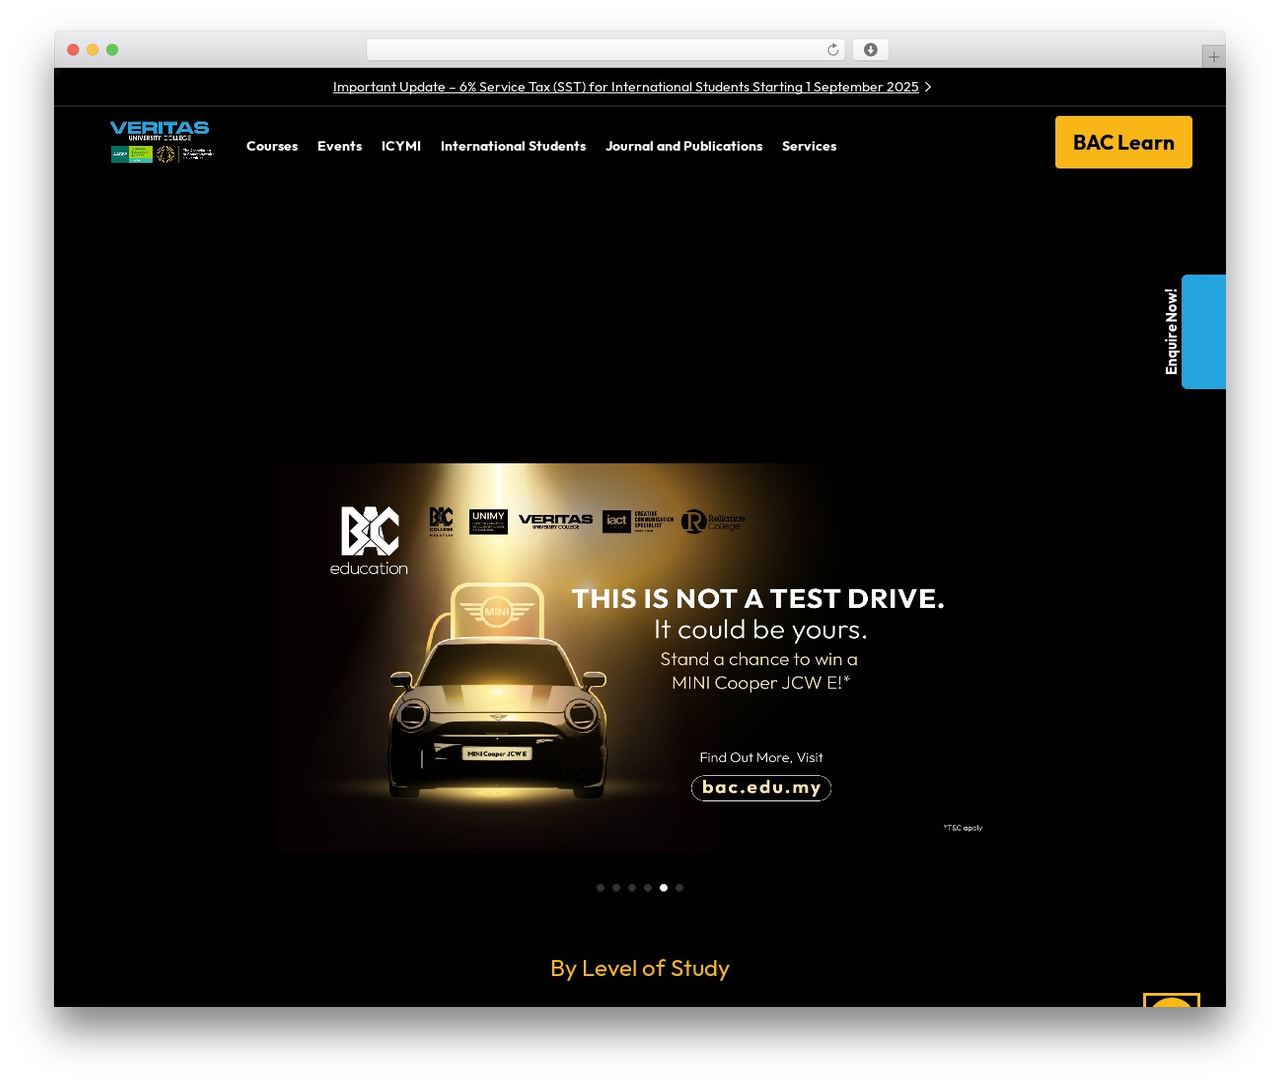Click the Veritas University College logo
This screenshot has width=1280, height=1084.
161,142
